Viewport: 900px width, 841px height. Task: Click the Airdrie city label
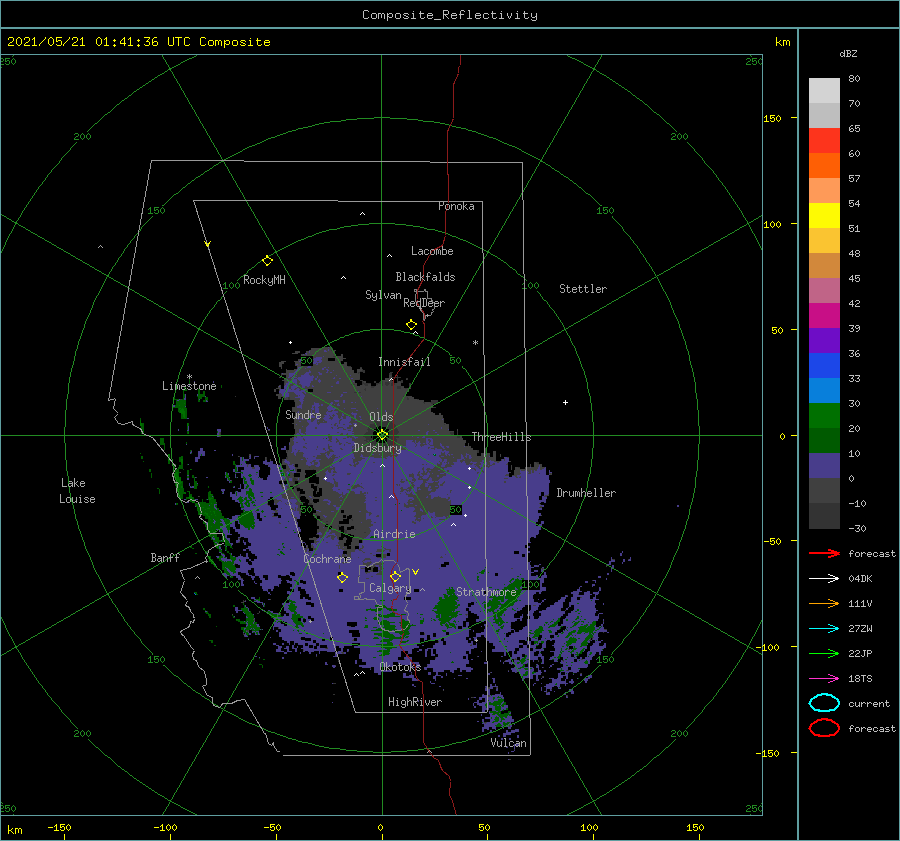394,534
